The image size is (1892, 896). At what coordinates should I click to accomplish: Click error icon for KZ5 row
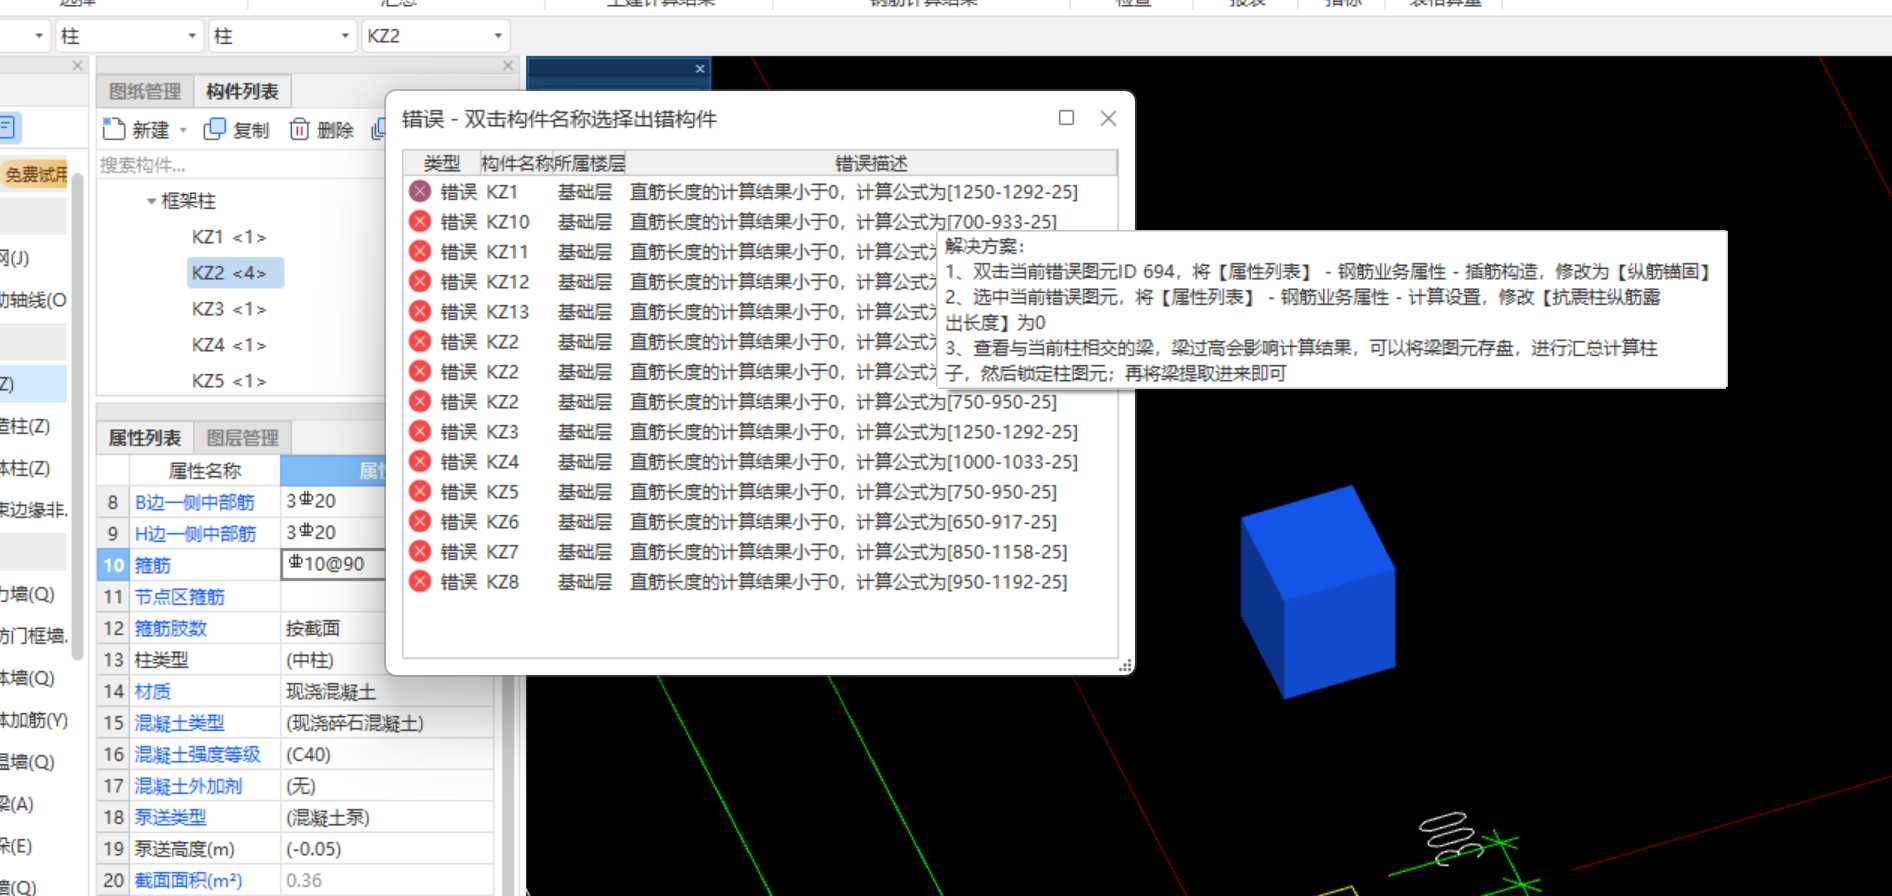point(420,491)
